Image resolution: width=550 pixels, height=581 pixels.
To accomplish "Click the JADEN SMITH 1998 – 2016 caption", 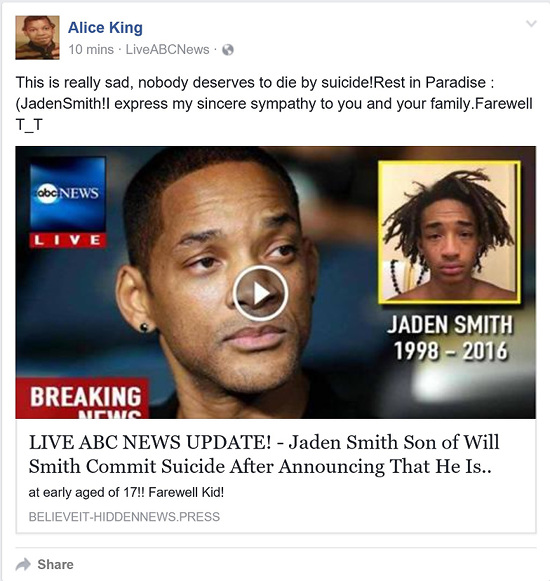I will [450, 338].
